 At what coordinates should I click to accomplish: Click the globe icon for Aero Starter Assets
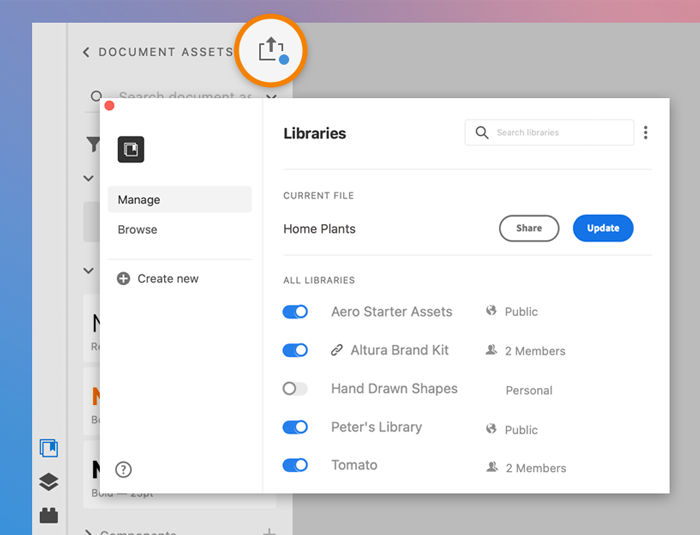click(491, 310)
